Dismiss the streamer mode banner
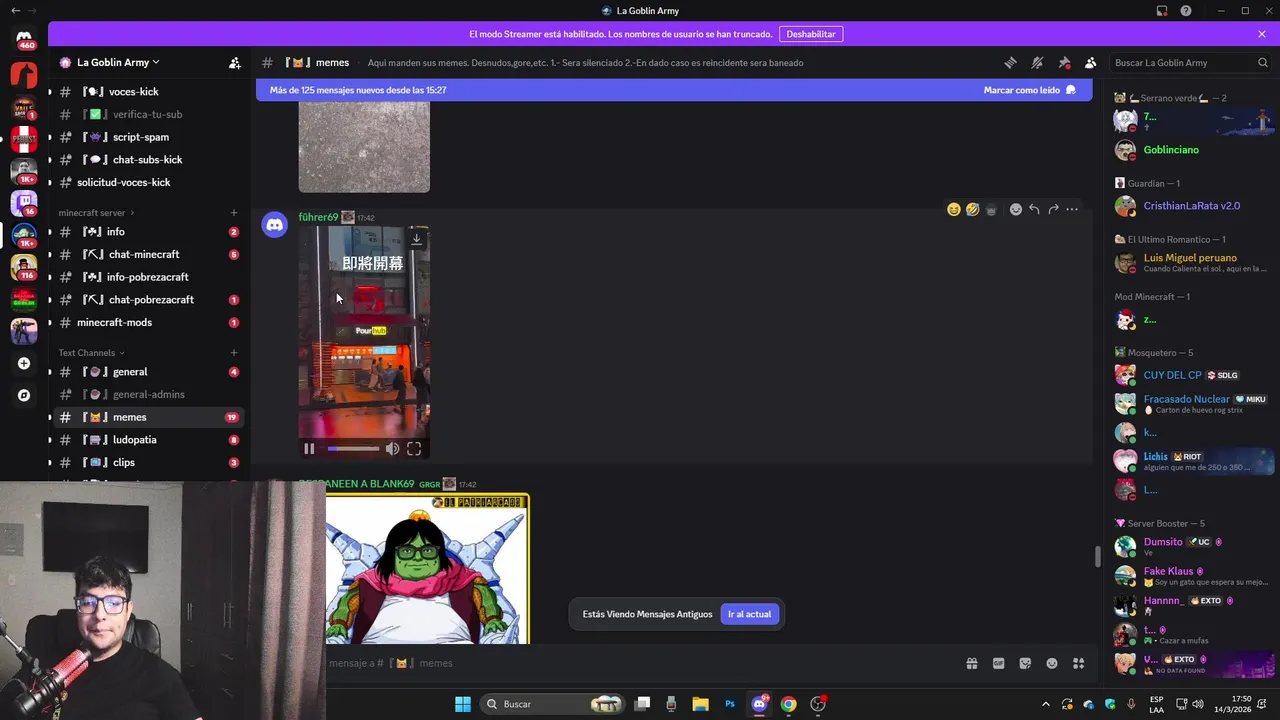This screenshot has width=1280, height=720. click(x=1262, y=34)
